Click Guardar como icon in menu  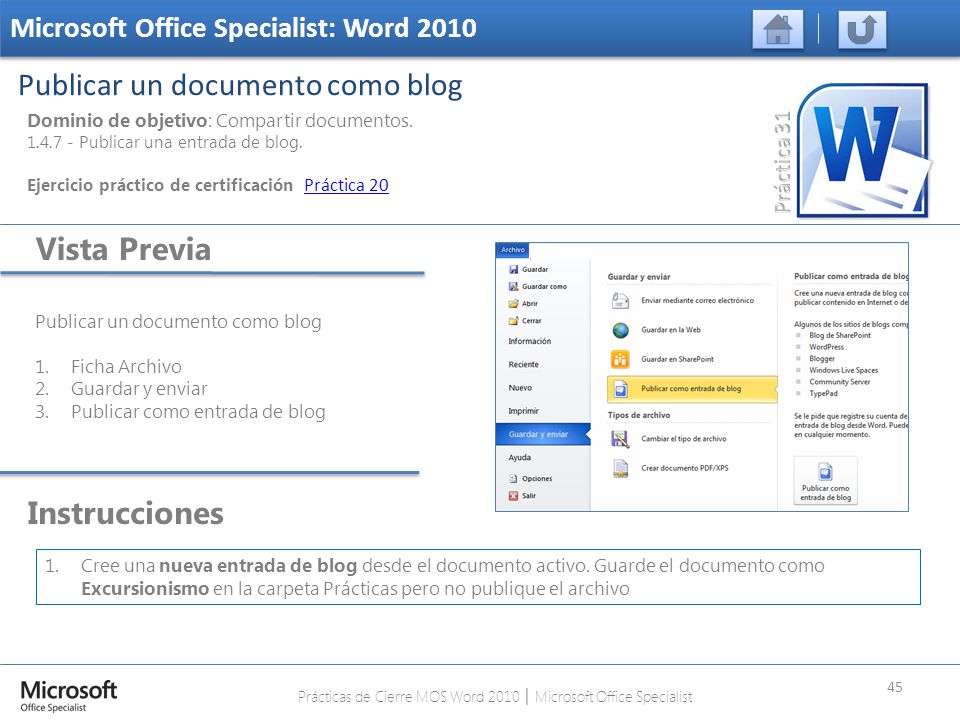(x=514, y=287)
